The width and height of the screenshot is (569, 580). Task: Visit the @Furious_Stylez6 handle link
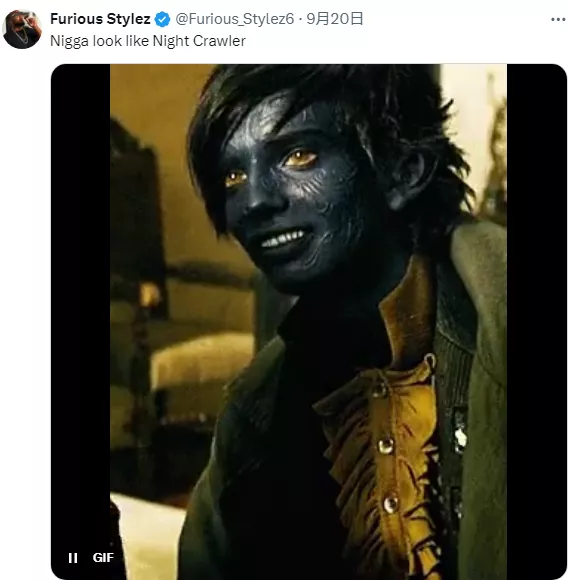click(x=235, y=19)
